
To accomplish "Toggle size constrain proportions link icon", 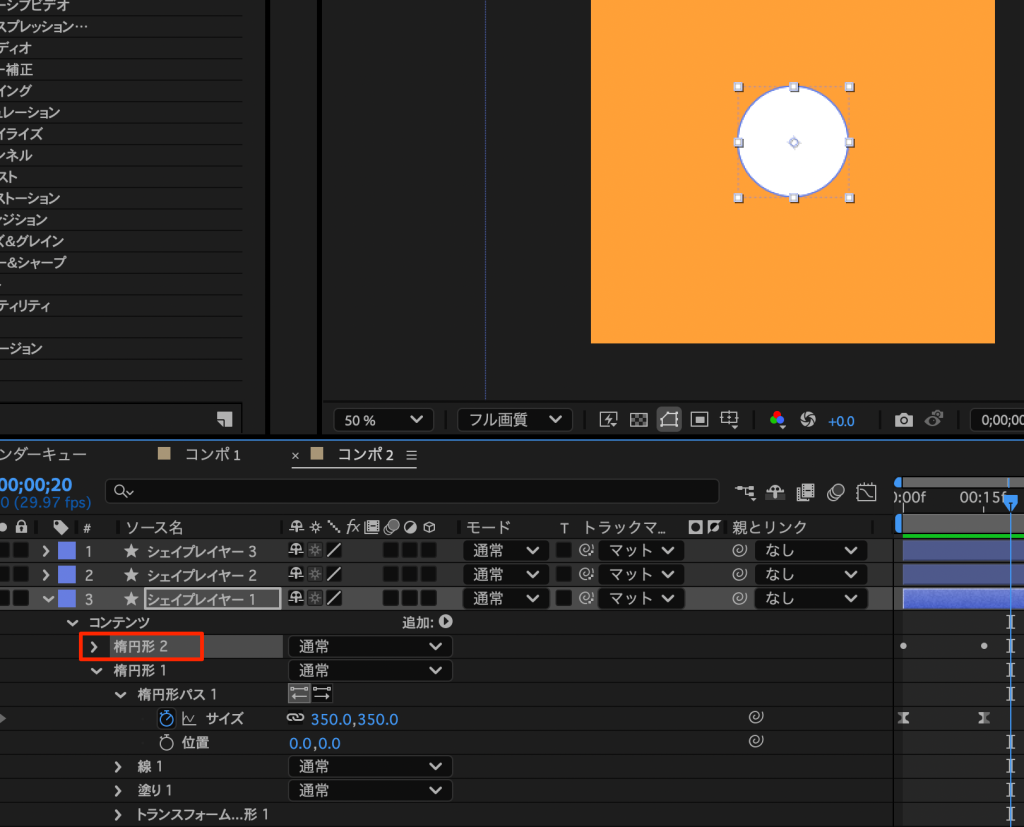I will point(295,718).
